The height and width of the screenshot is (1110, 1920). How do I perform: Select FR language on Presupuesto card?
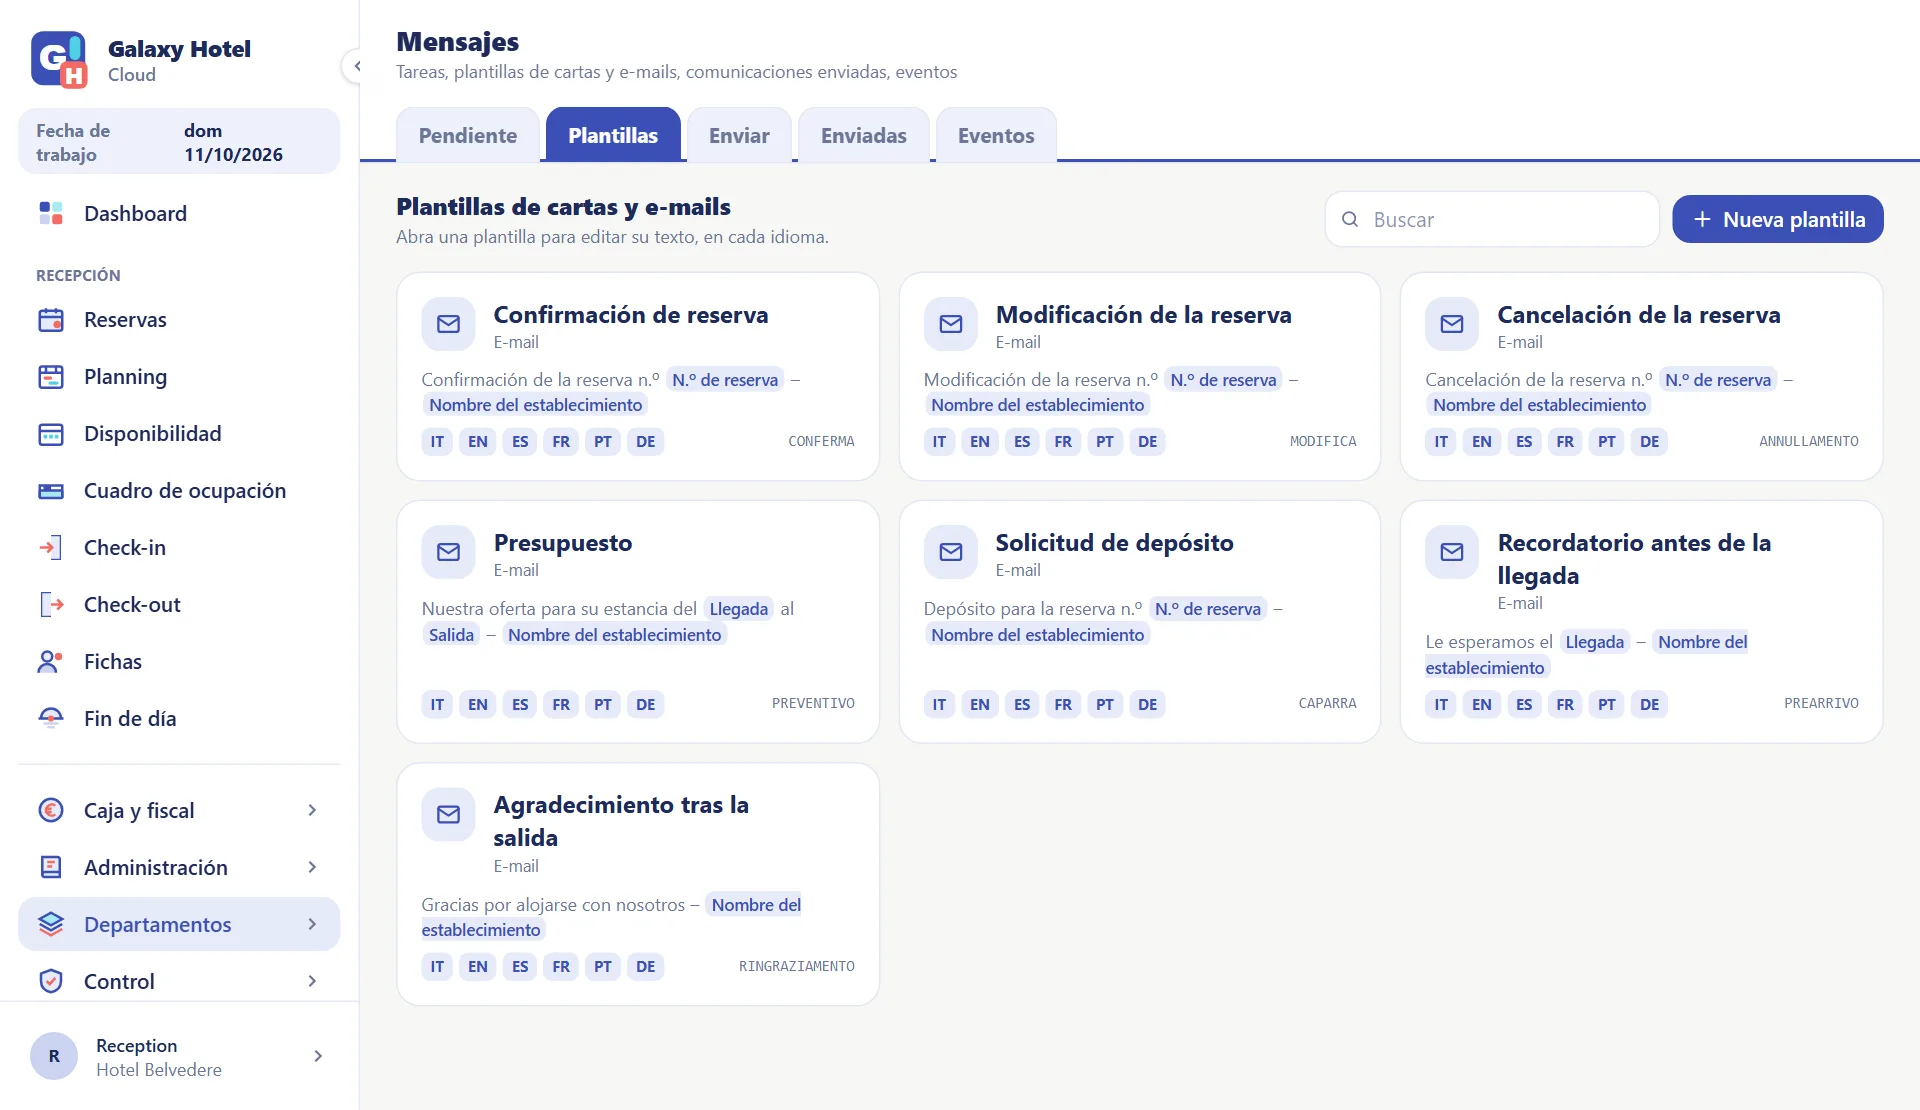(x=561, y=704)
